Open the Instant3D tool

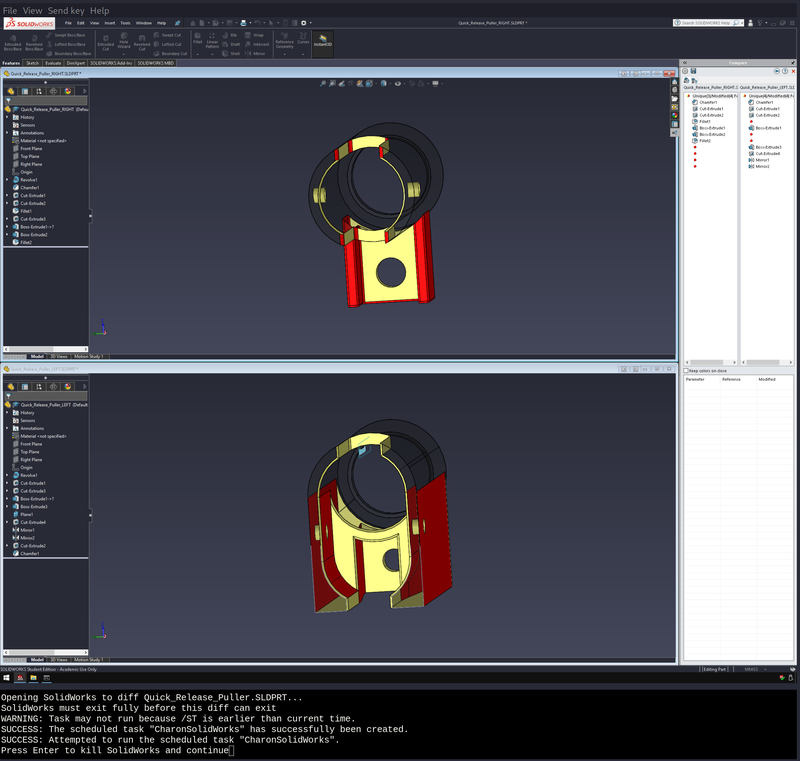(x=322, y=41)
